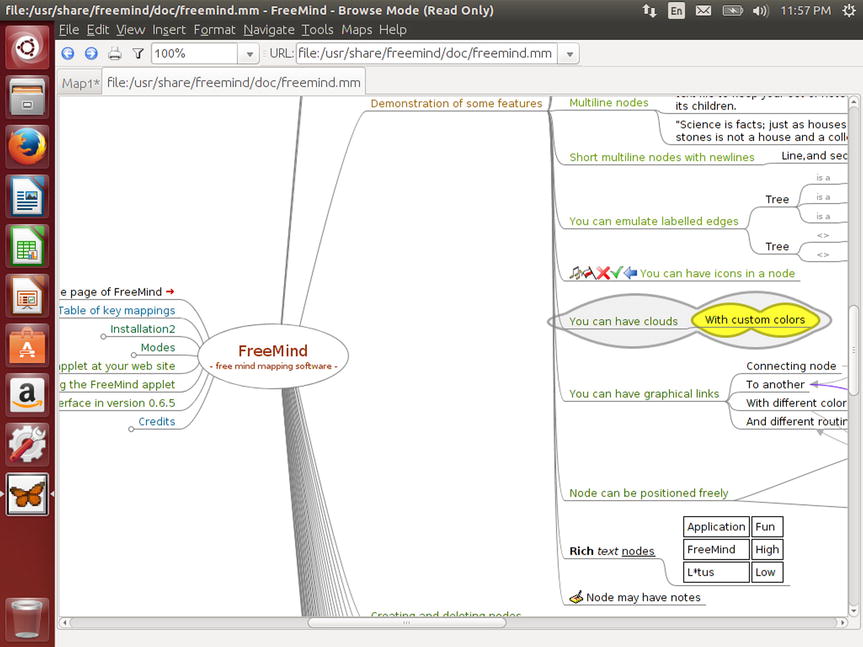Open the File menu
Image resolution: width=863 pixels, height=647 pixels.
coord(69,30)
